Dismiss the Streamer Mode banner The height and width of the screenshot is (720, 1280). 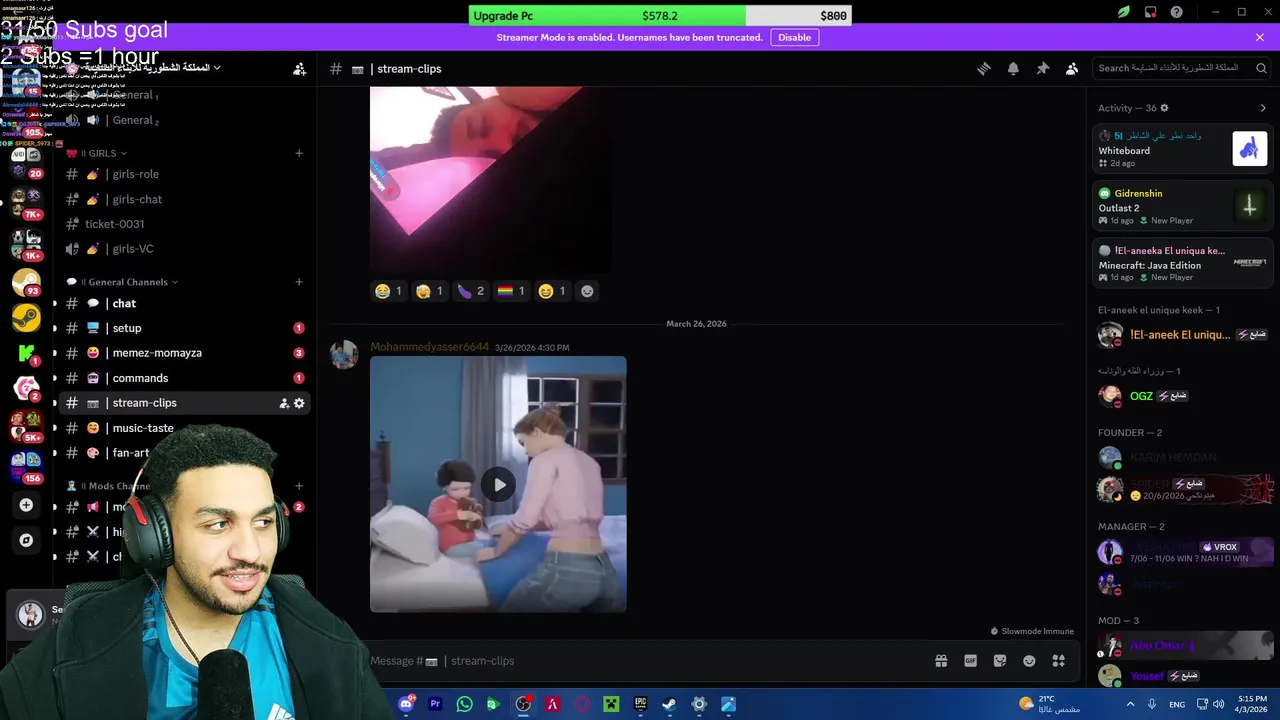click(1260, 37)
